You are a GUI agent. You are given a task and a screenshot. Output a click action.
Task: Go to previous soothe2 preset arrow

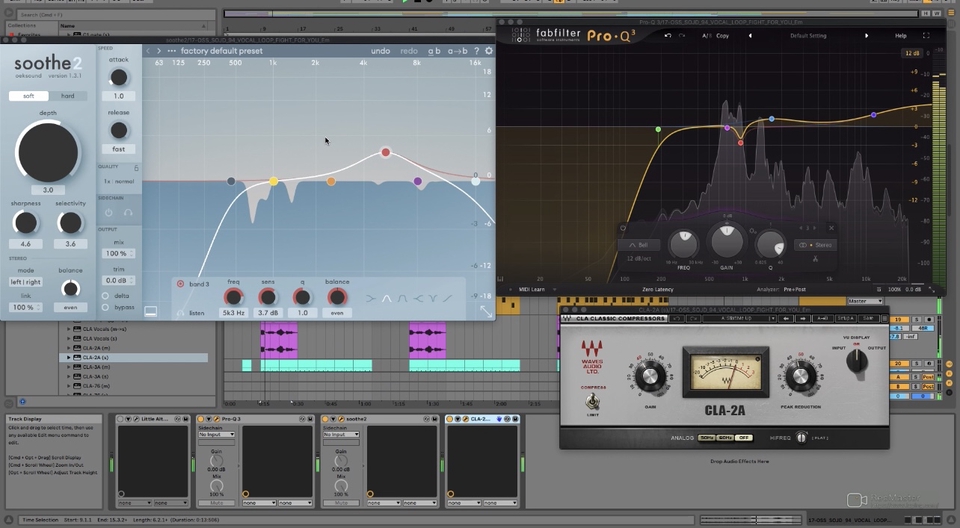[148, 51]
